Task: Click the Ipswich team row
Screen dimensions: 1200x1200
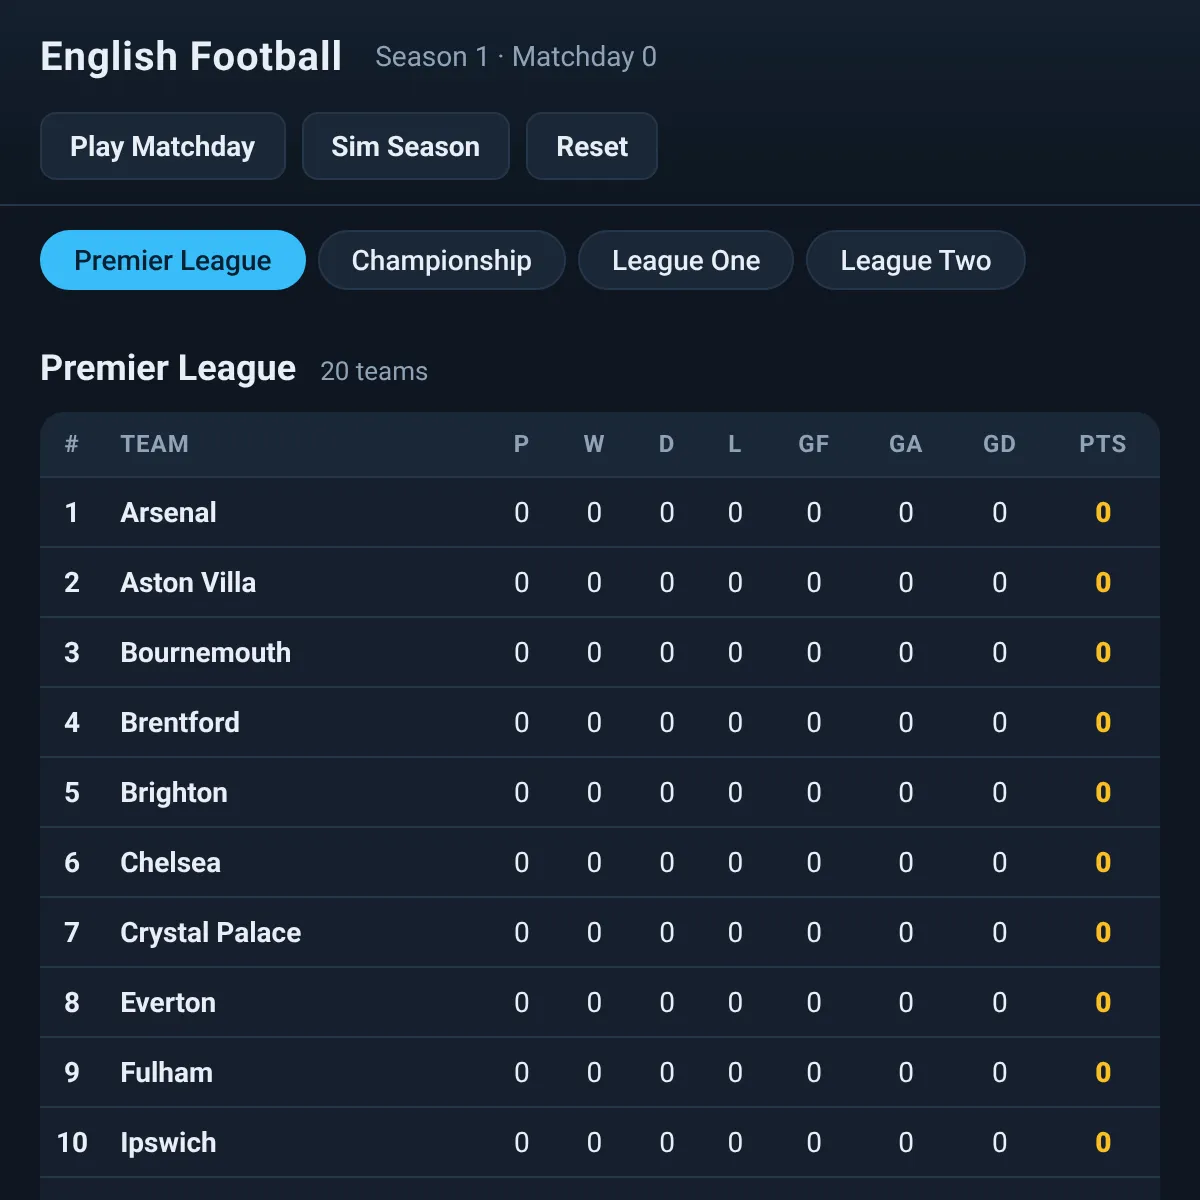Action: (600, 1142)
